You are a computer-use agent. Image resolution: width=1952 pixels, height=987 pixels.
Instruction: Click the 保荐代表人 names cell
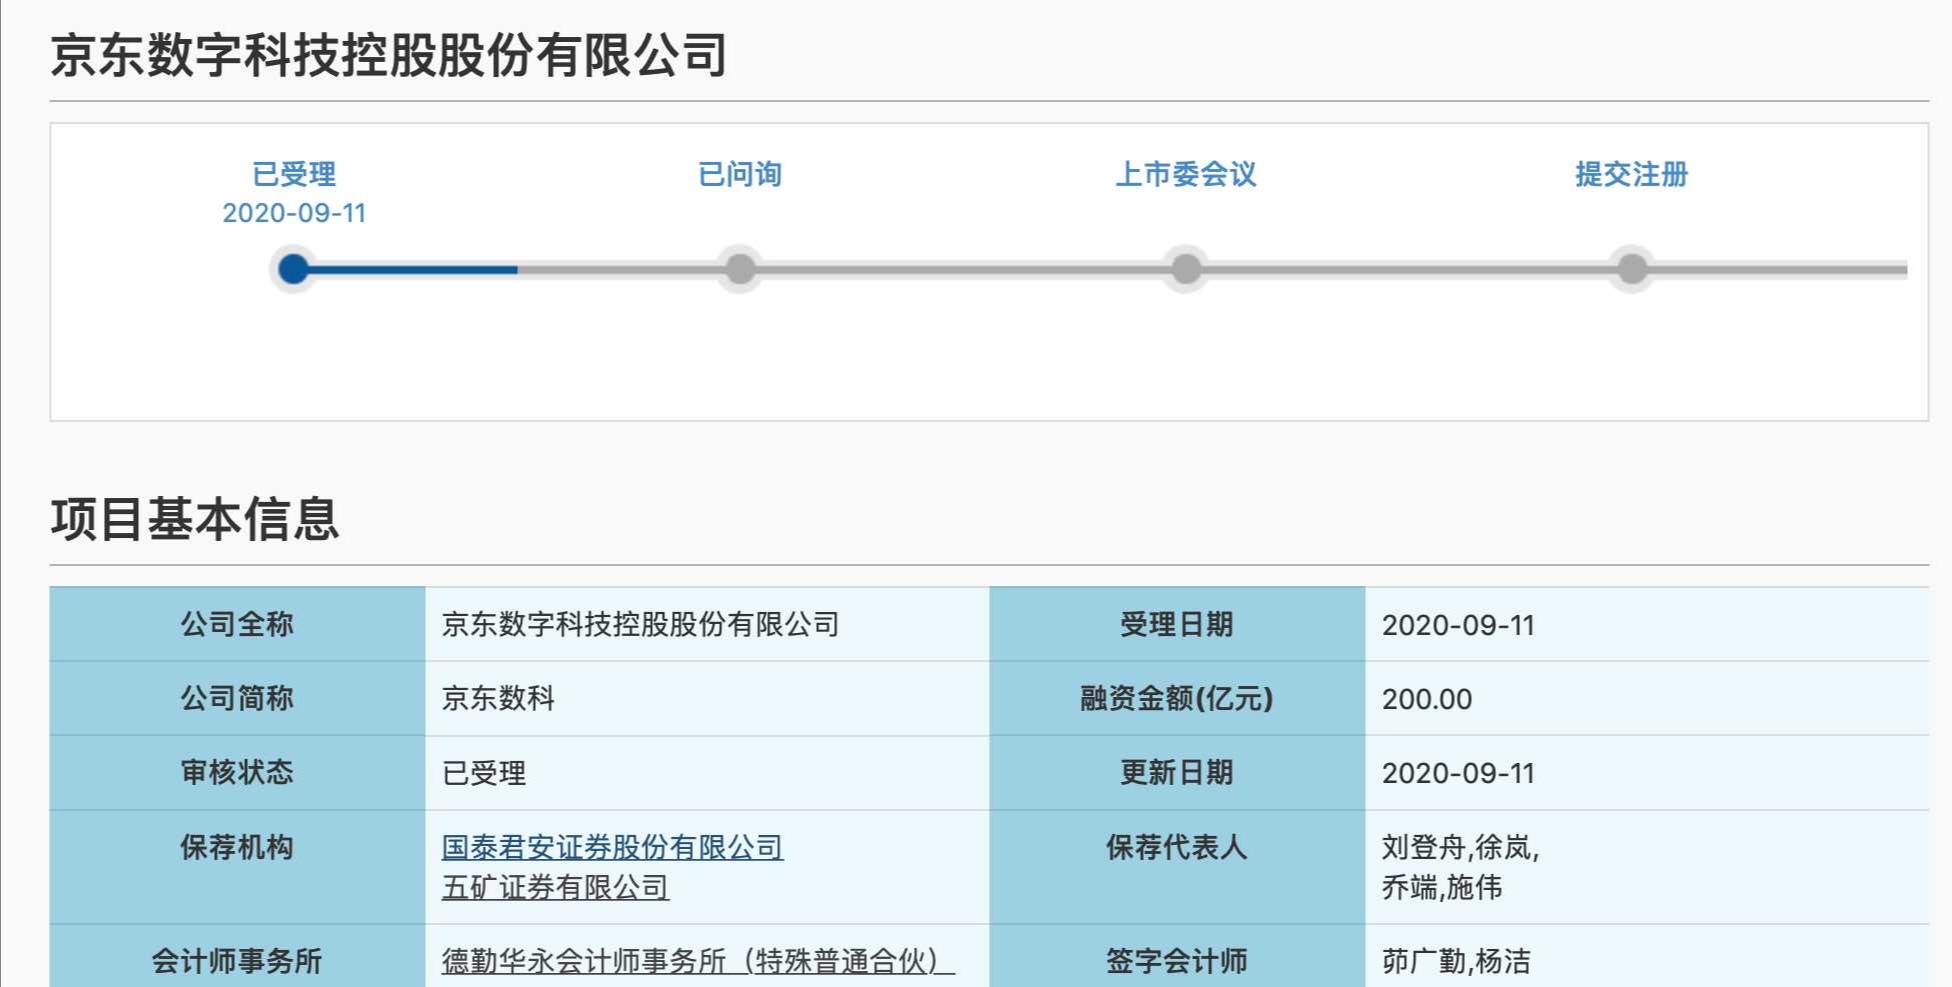(x=1460, y=867)
